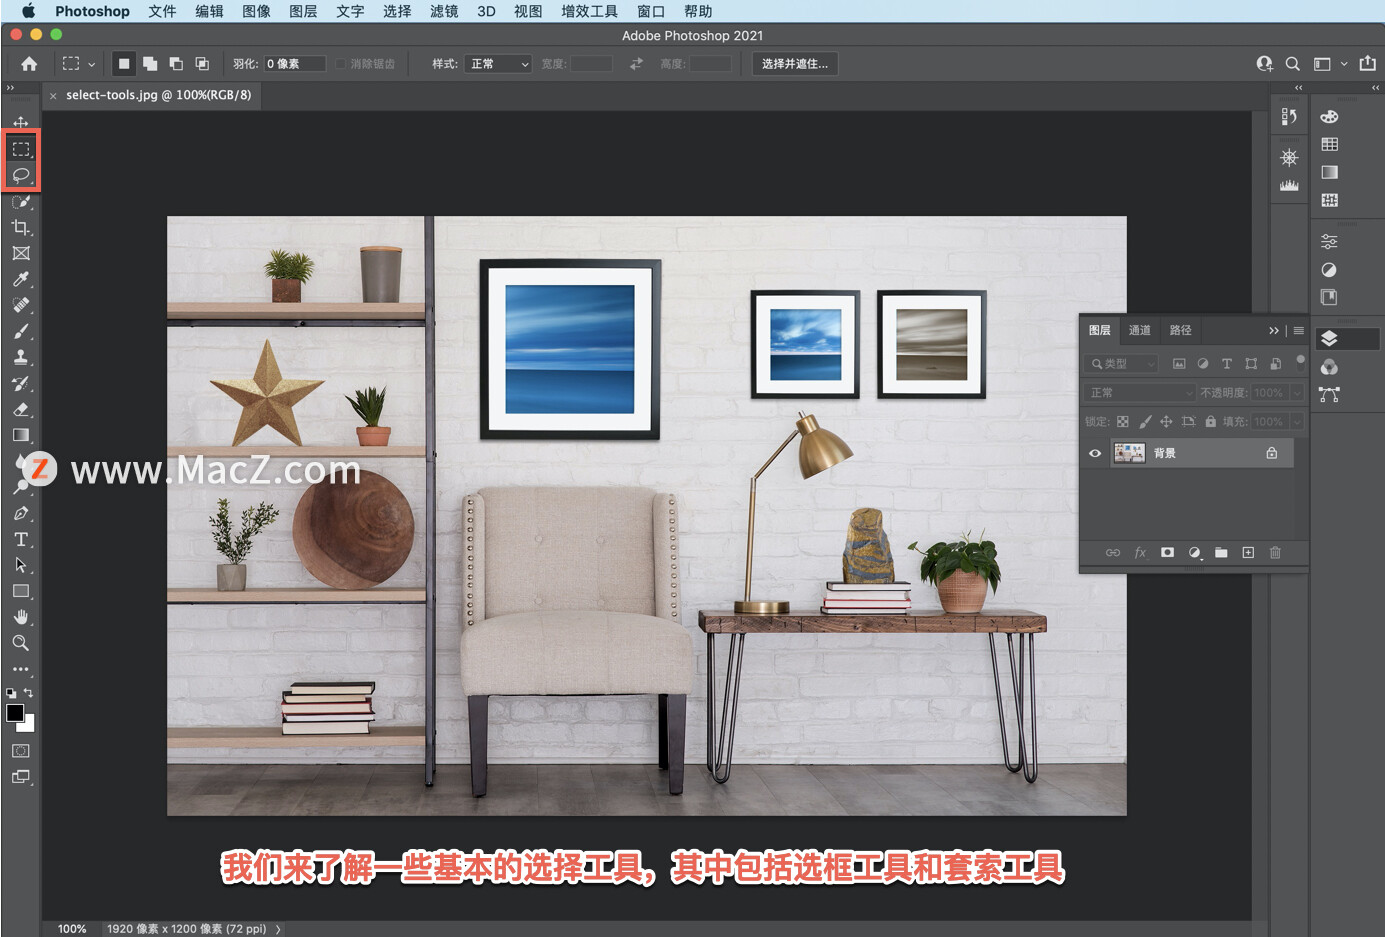
Task: Open the Cloud document collaborator icon
Action: (1264, 64)
